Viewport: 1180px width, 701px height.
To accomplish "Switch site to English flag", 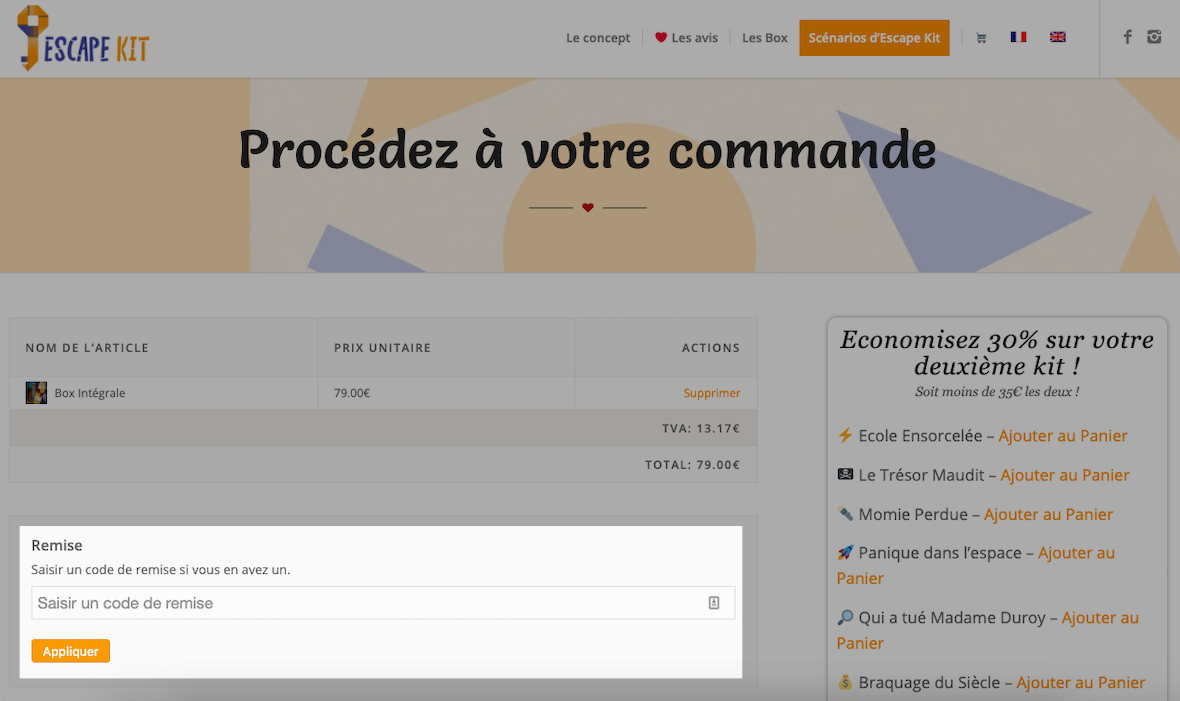I will tap(1057, 37).
